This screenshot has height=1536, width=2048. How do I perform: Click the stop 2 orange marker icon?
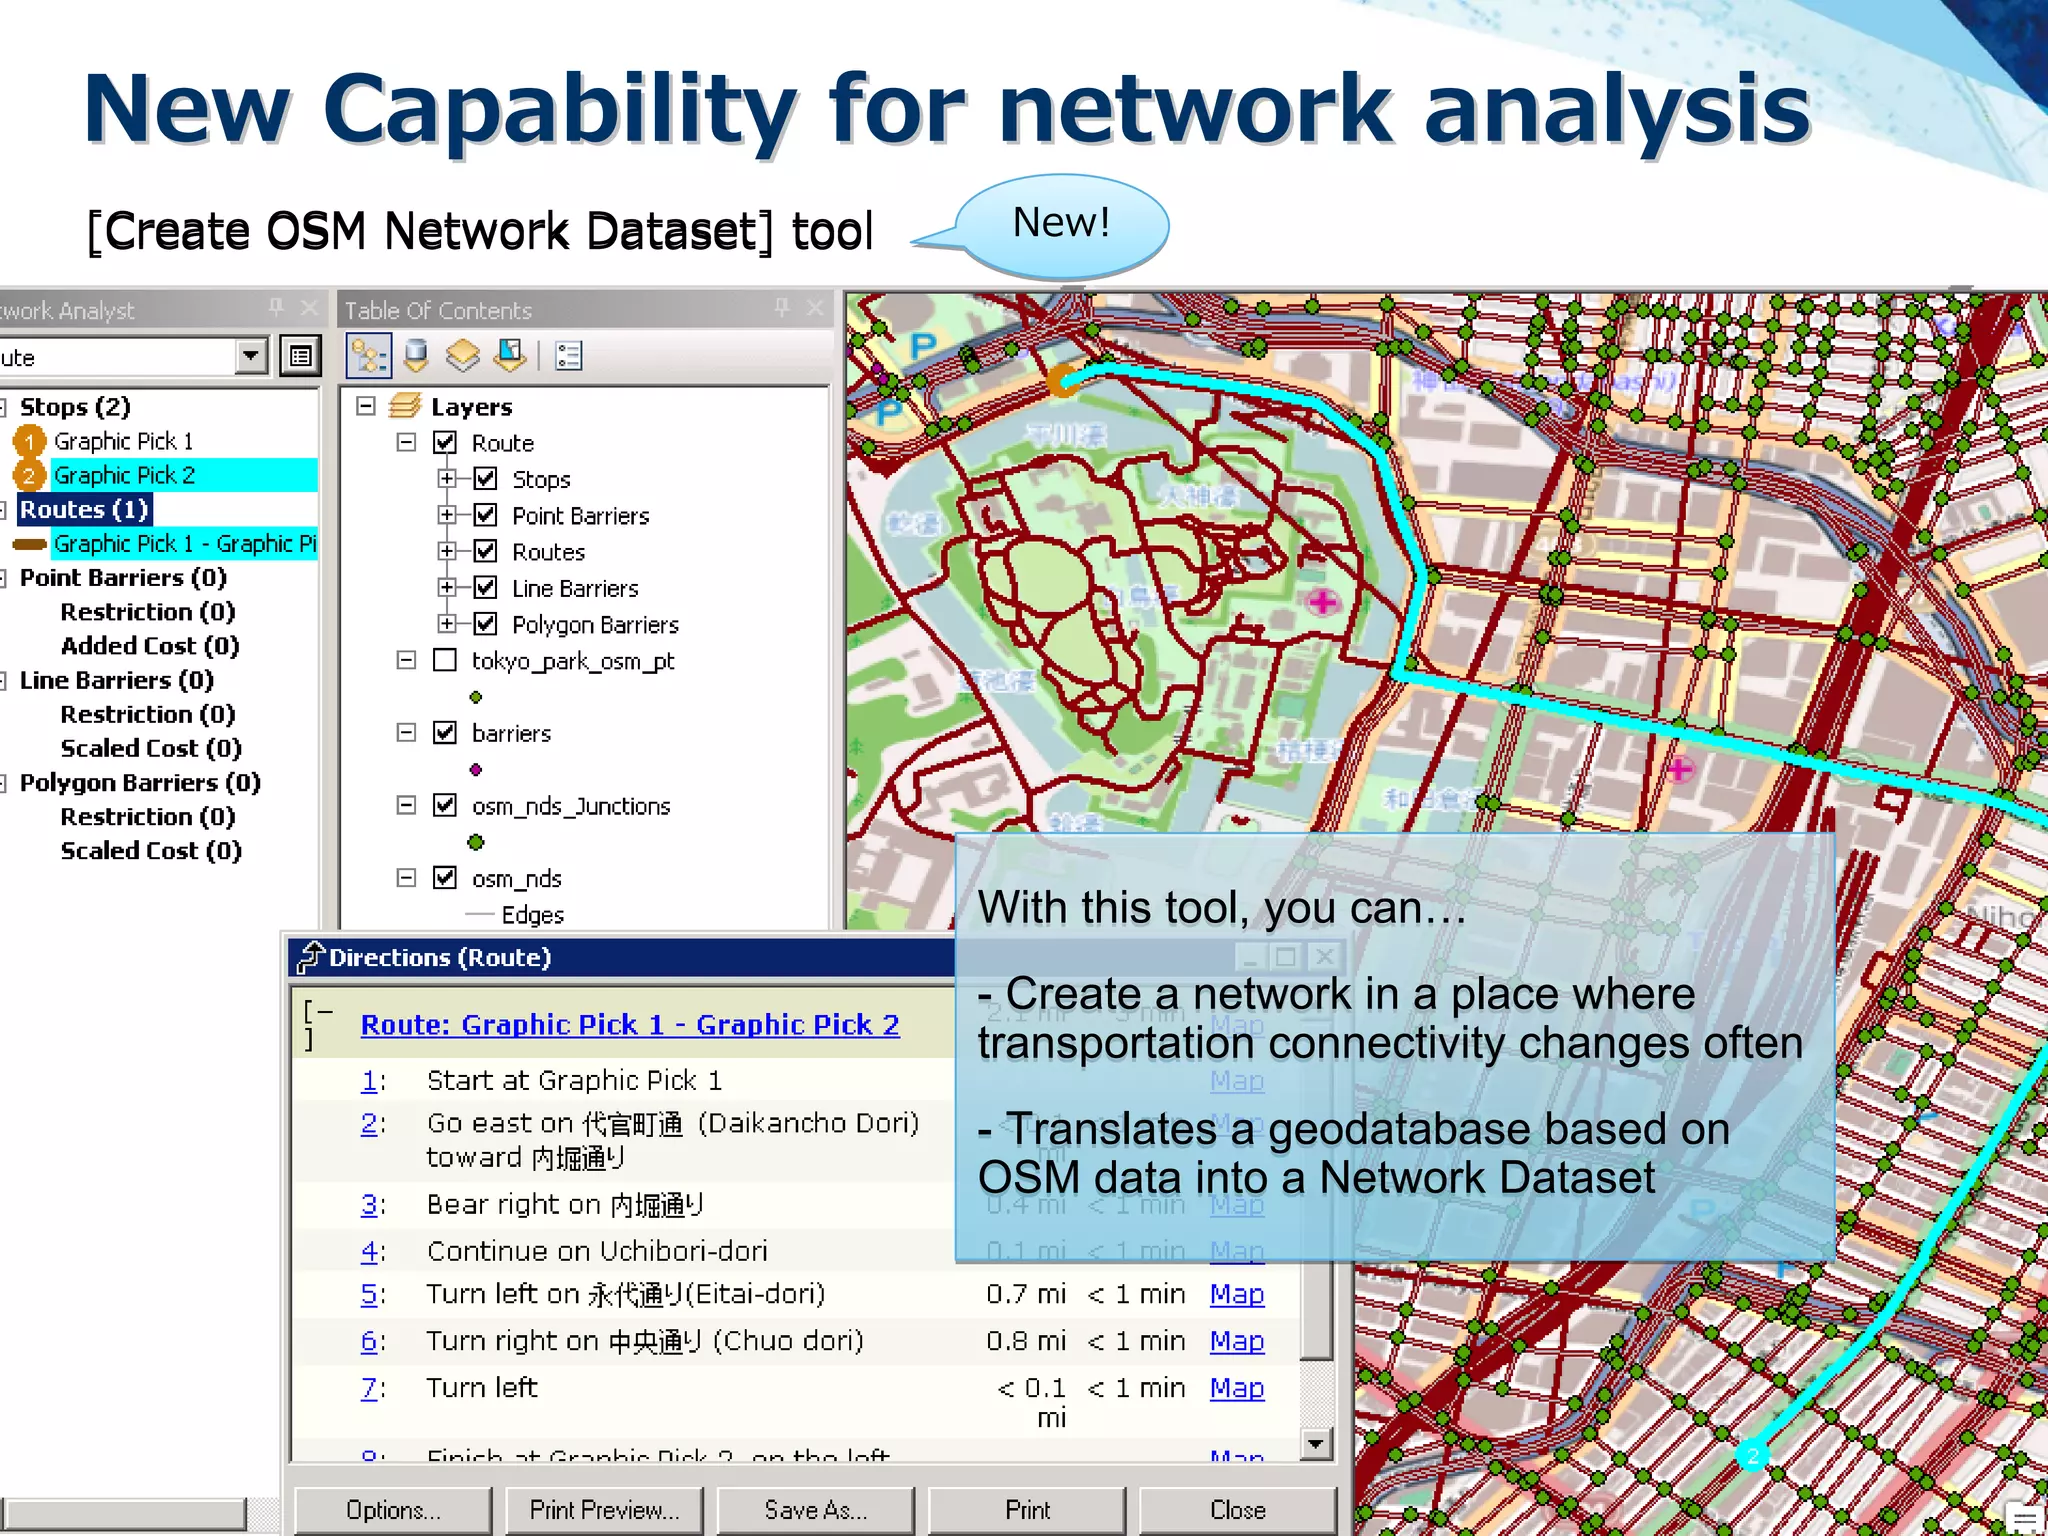pyautogui.click(x=29, y=475)
